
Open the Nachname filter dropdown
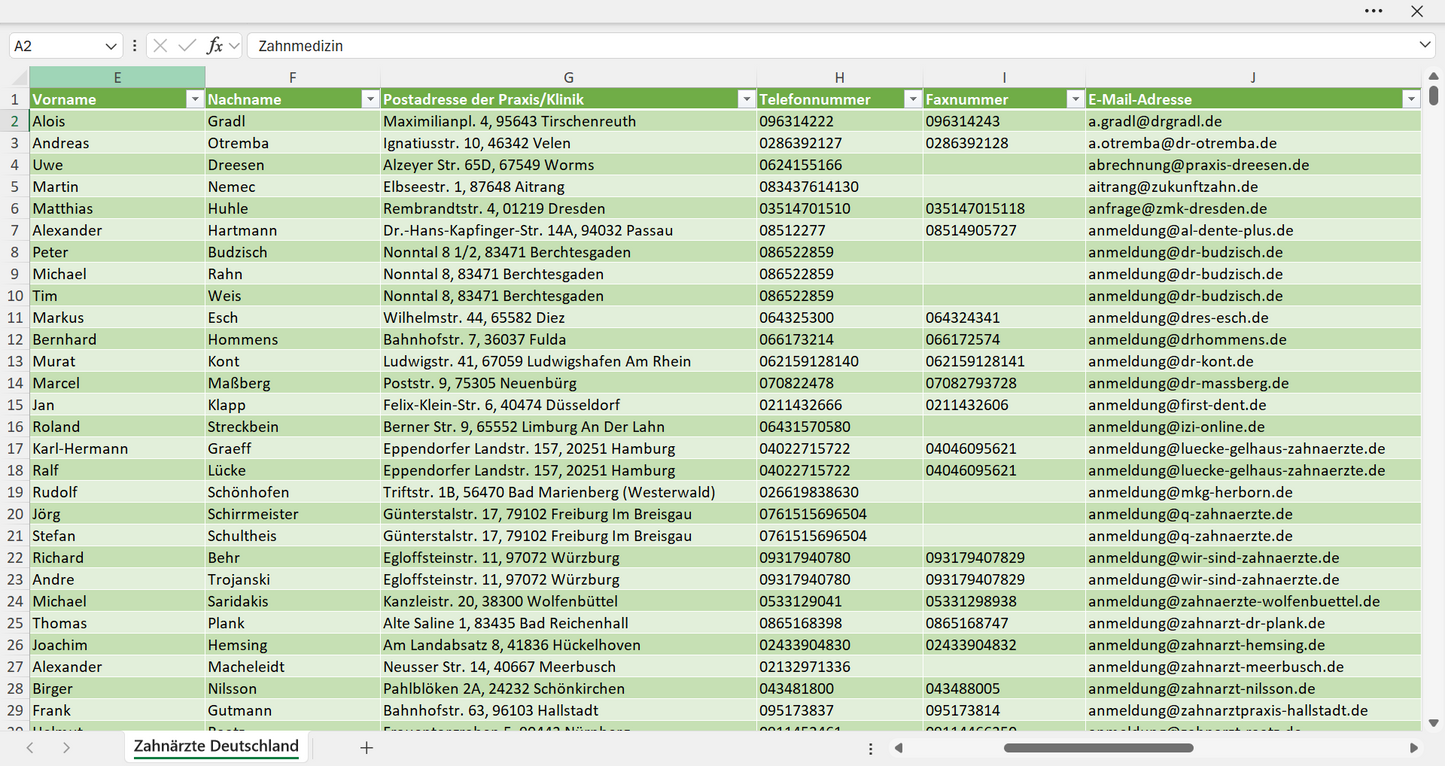[x=370, y=99]
